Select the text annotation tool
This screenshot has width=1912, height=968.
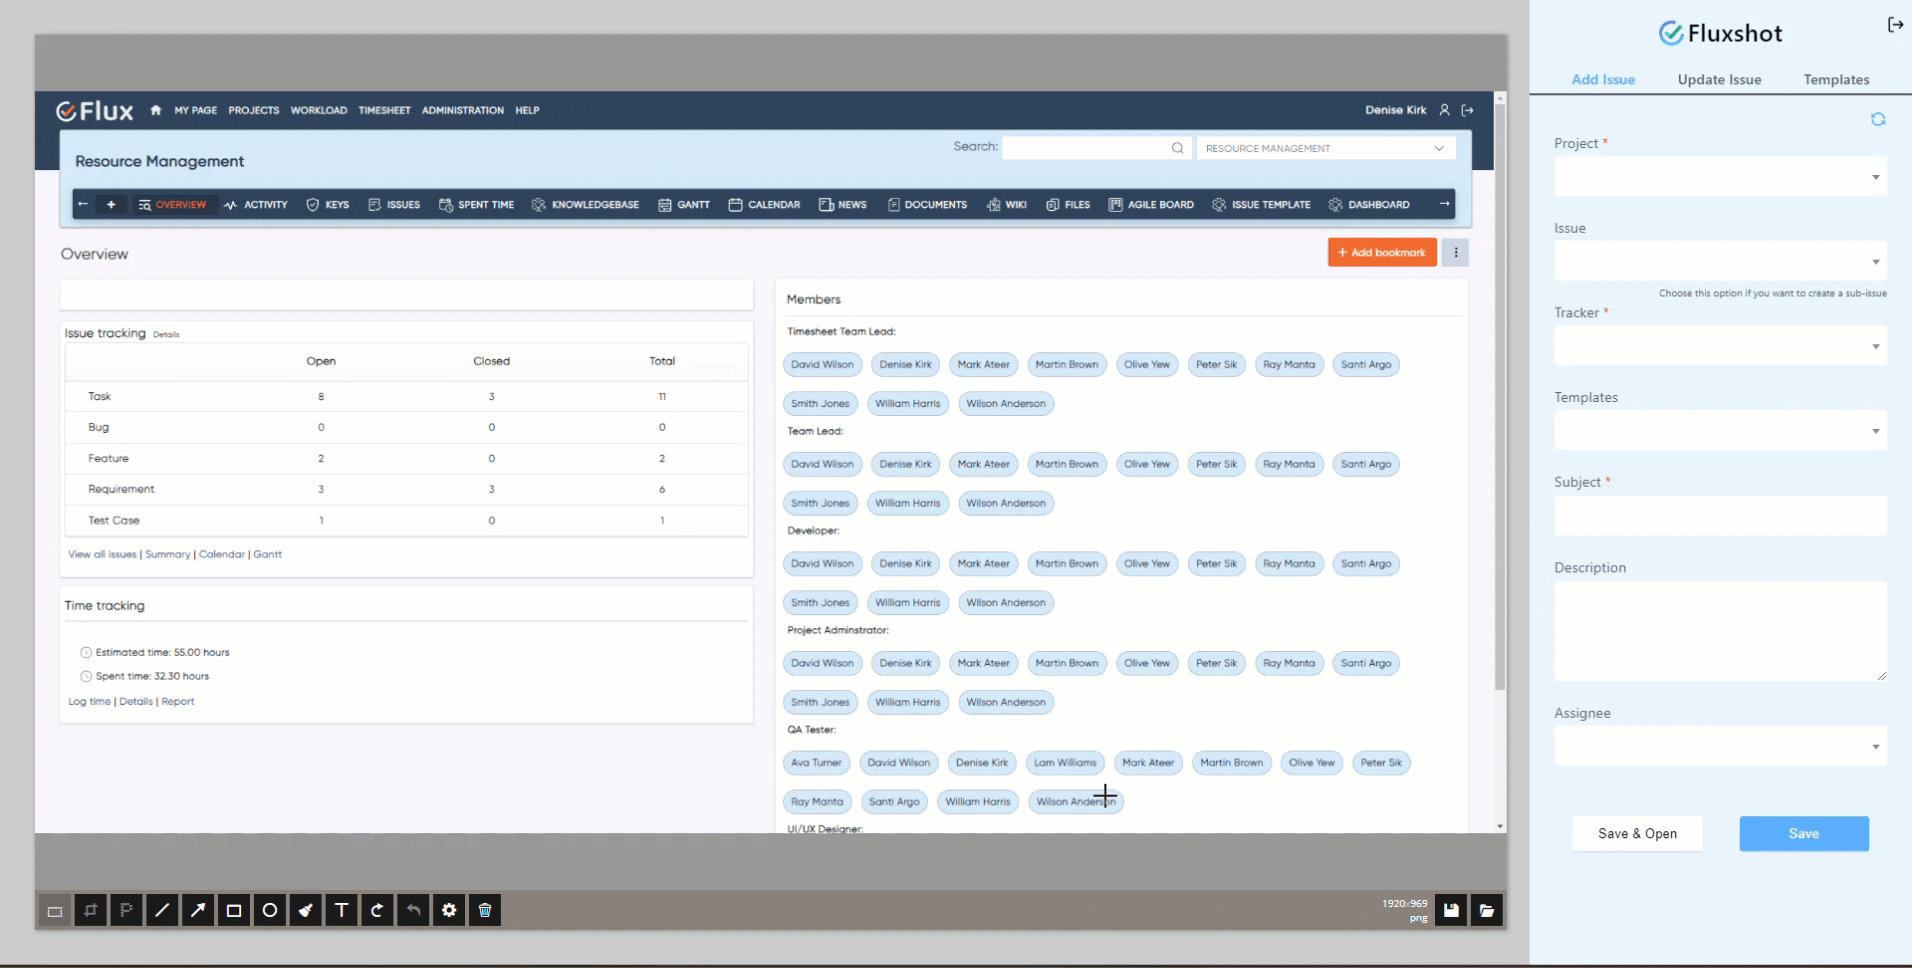[341, 910]
